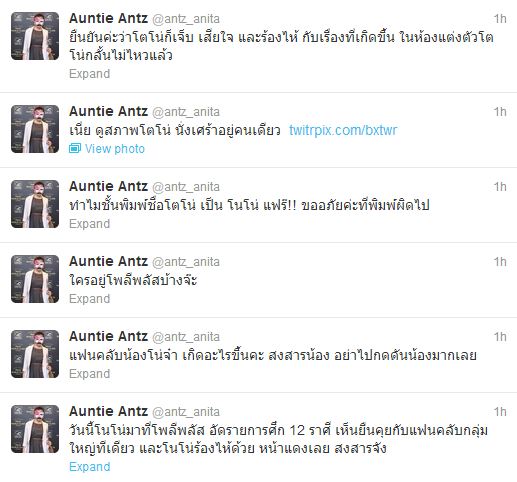Open avatar of the View photo tweet
The height and width of the screenshot is (482, 517).
(35, 129)
